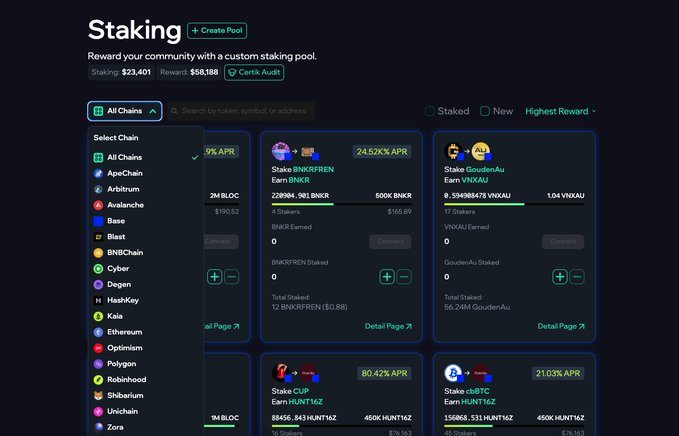Click the BNKRFREN token name link

click(x=314, y=169)
